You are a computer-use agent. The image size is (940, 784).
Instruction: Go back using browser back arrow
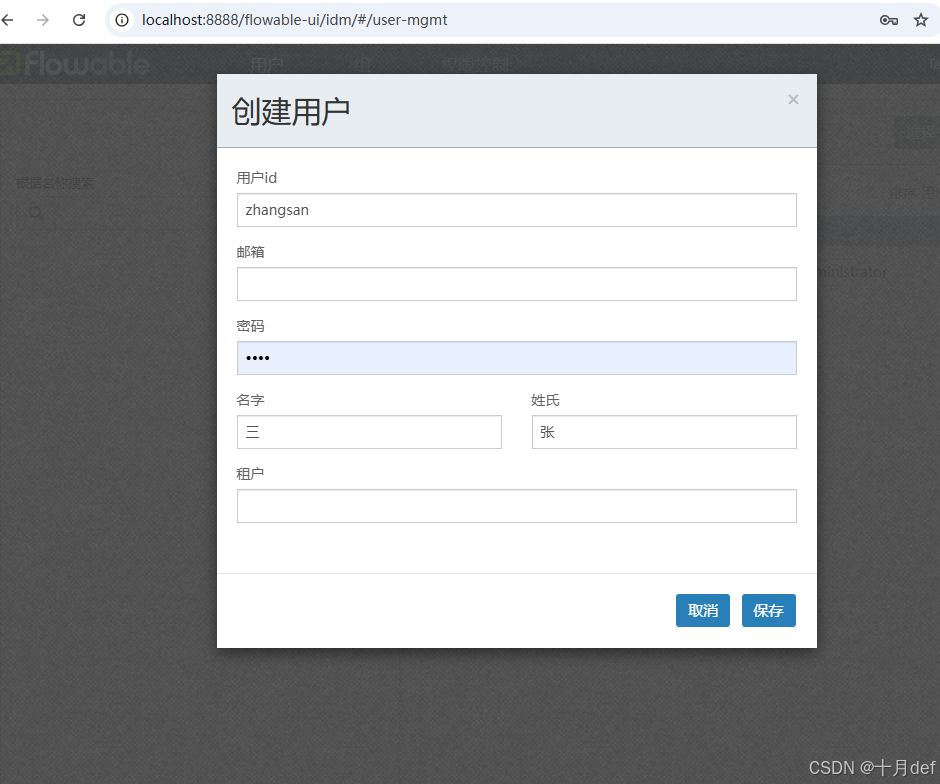tap(7, 20)
